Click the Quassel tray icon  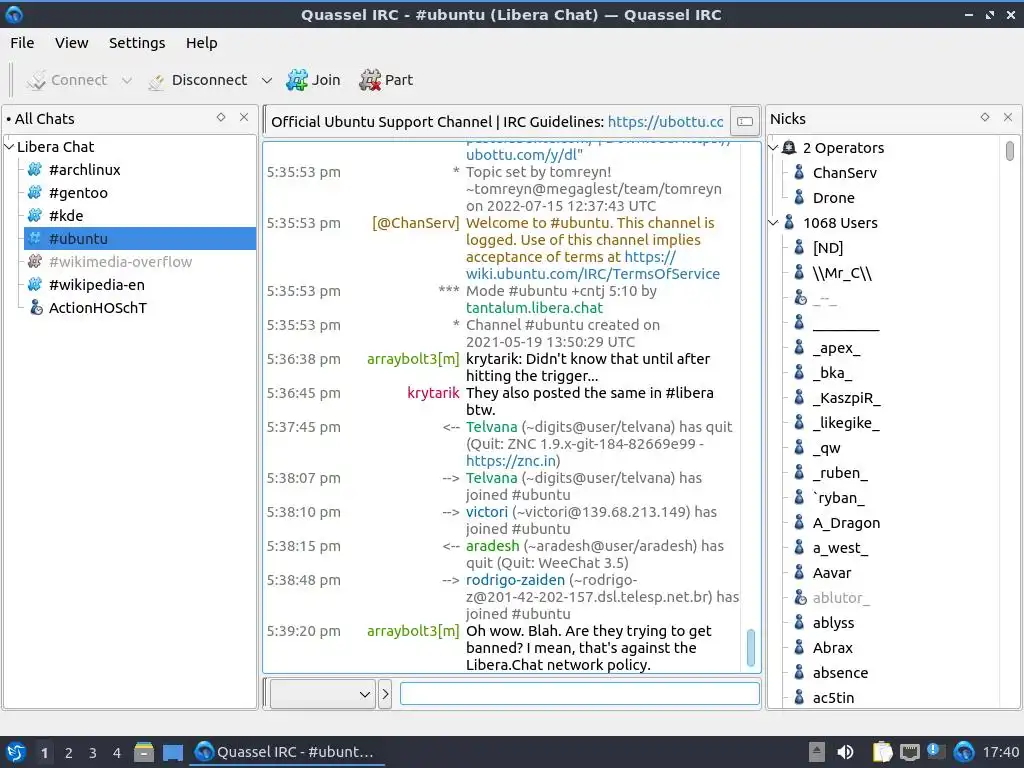click(x=963, y=752)
